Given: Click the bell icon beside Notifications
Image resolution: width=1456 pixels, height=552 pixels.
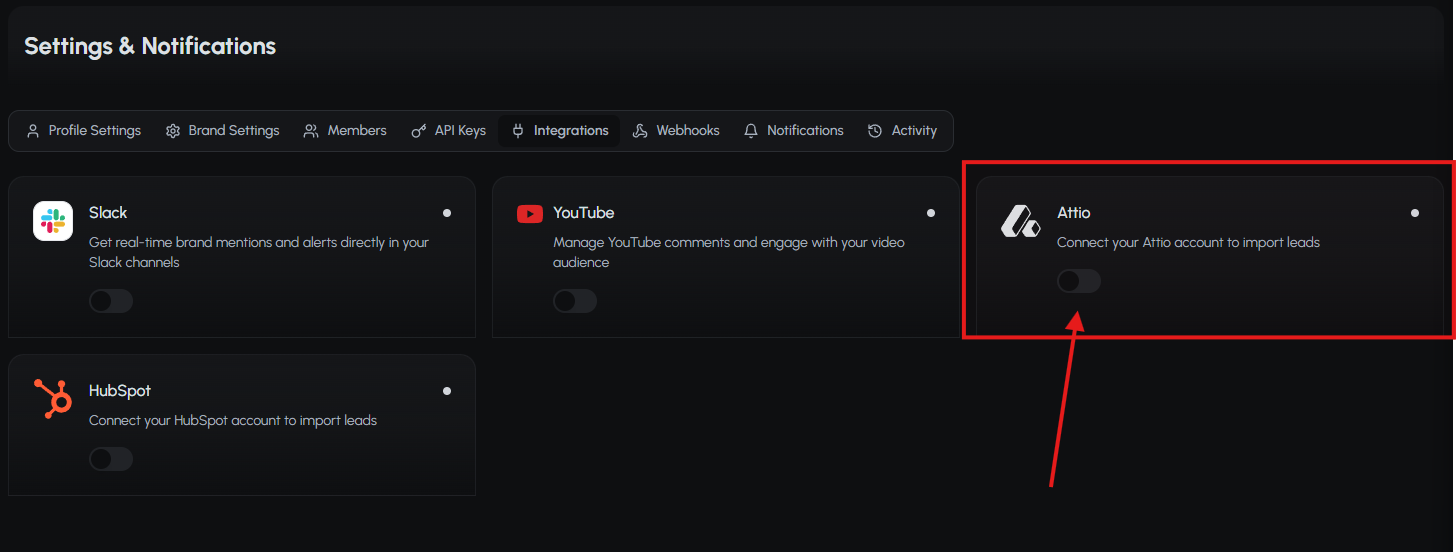Looking at the screenshot, I should pyautogui.click(x=751, y=131).
